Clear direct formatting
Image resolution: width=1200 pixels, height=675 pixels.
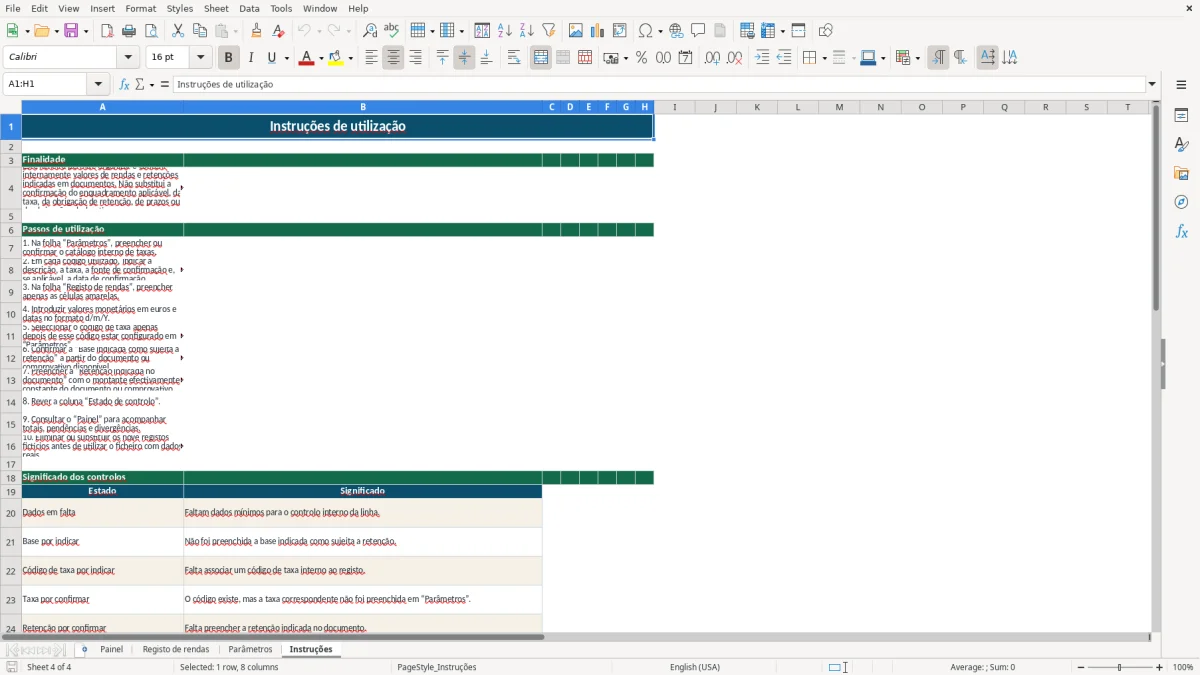coord(279,31)
